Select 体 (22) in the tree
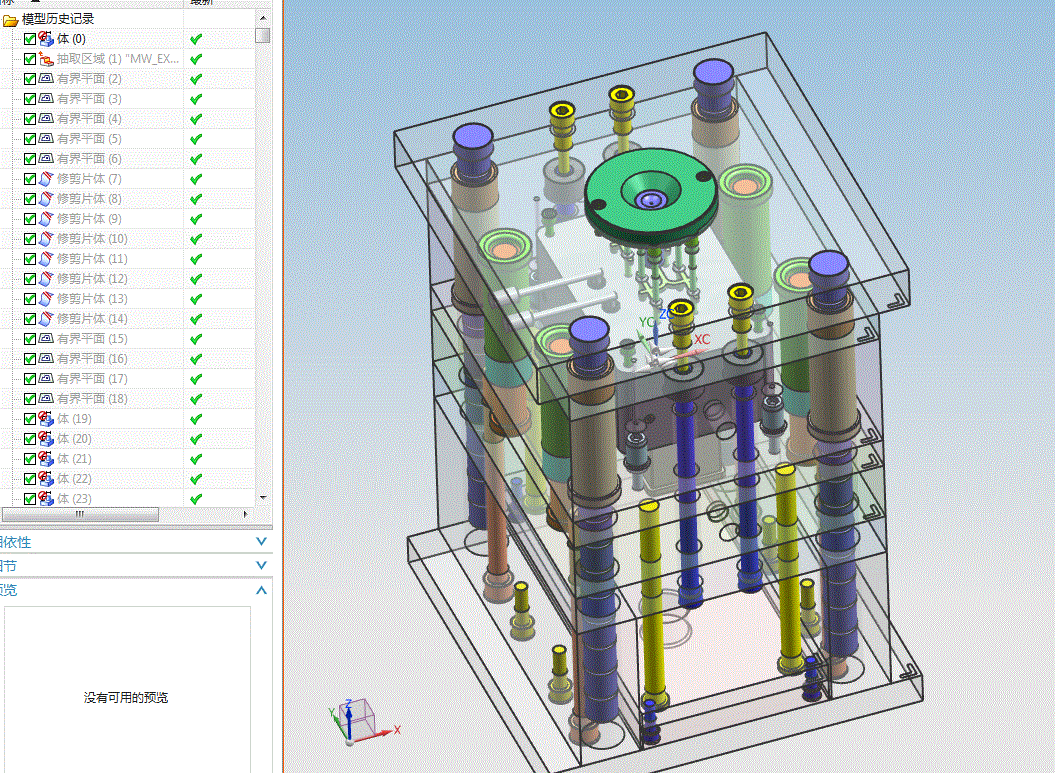This screenshot has height=773, width=1055. pos(74,479)
